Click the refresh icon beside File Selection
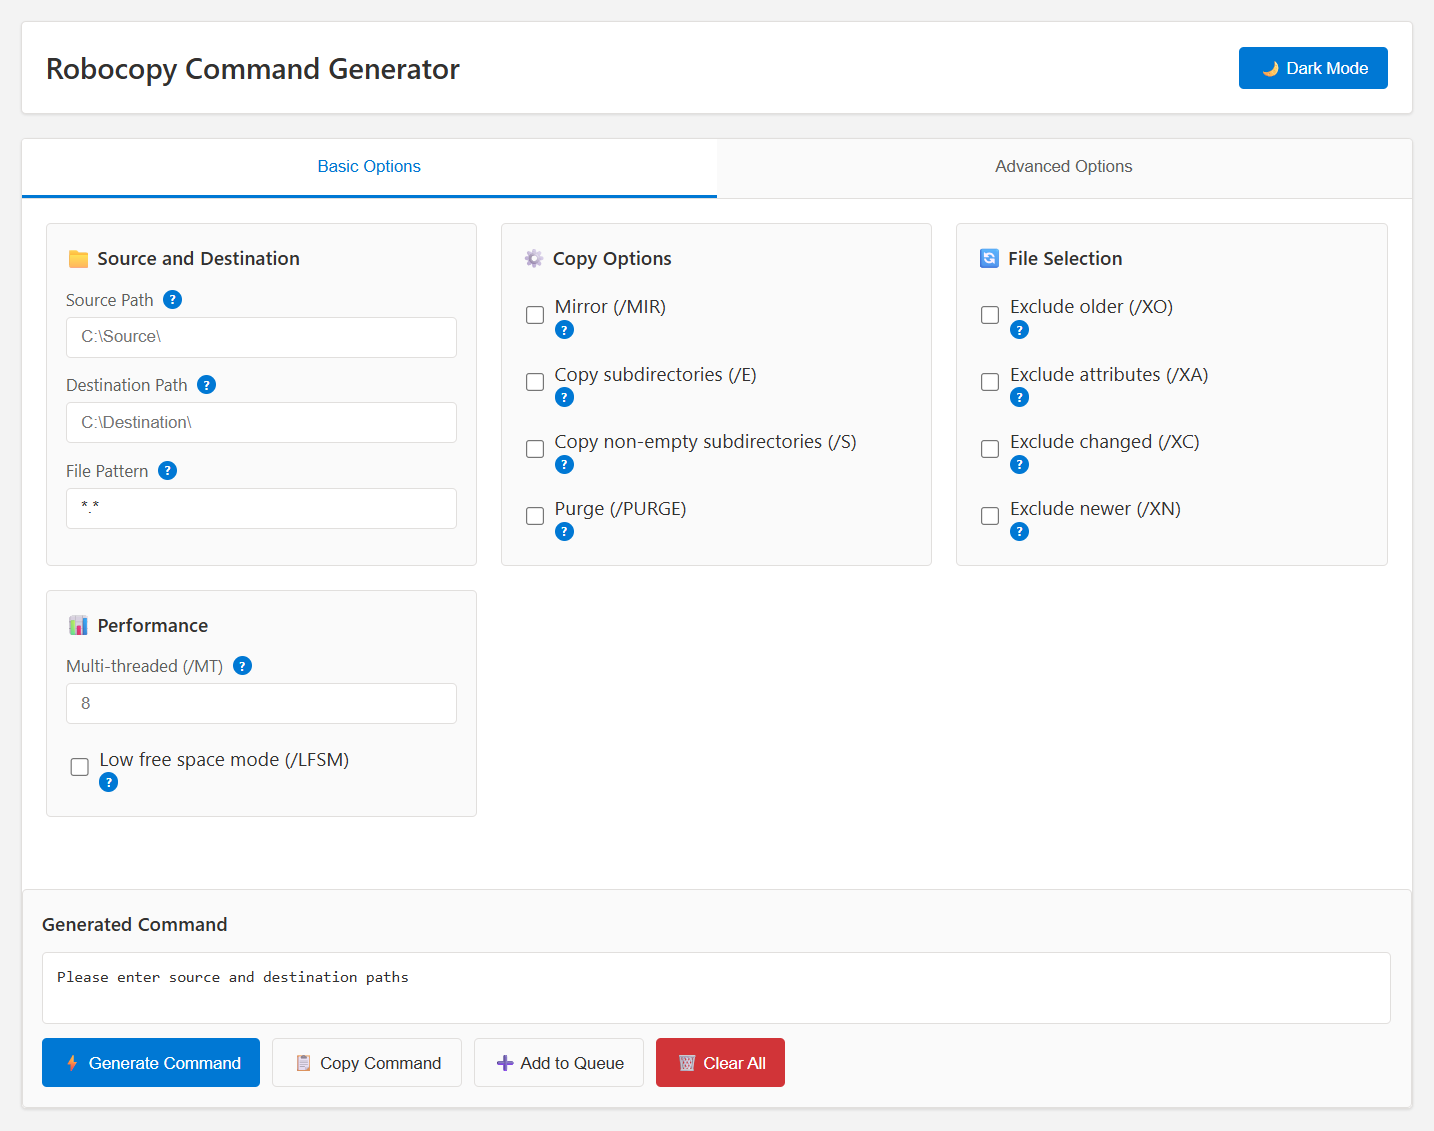This screenshot has height=1131, width=1434. (989, 258)
